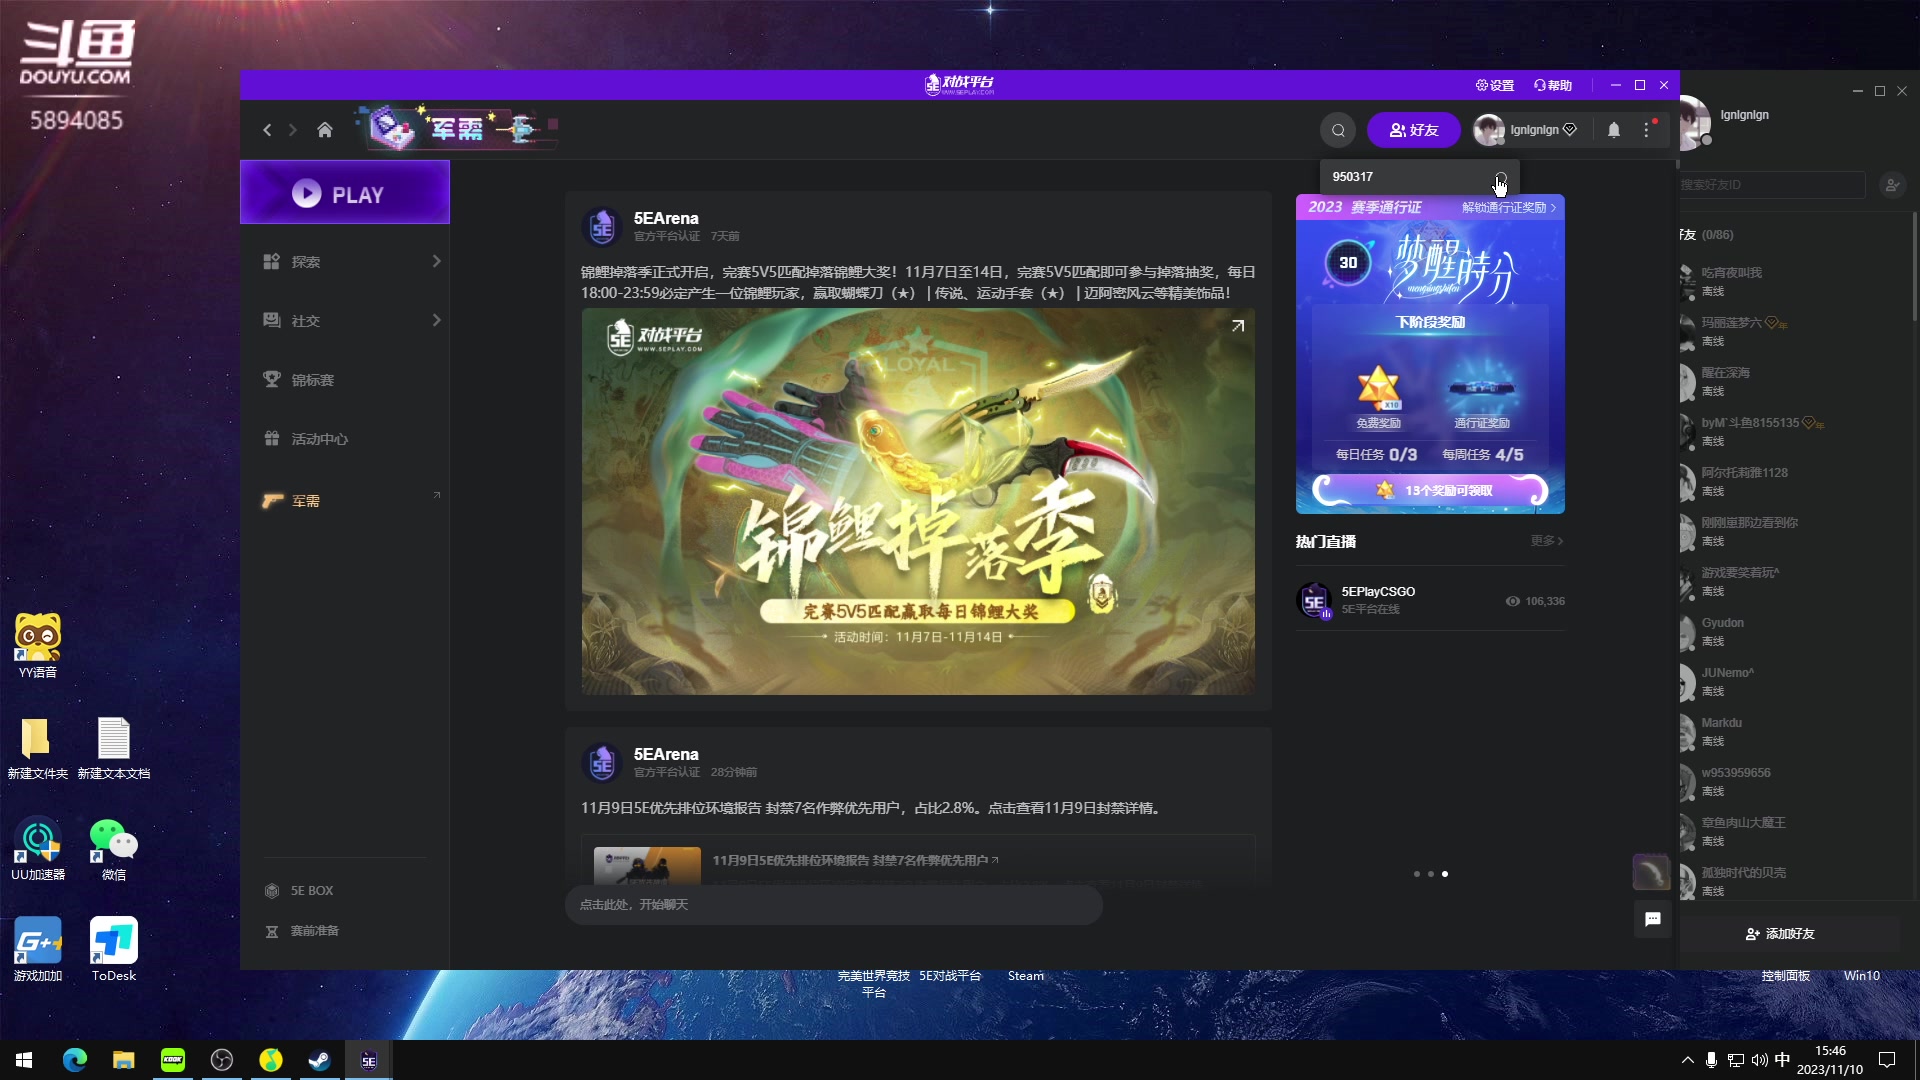The image size is (1920, 1080).
Task: Click the purple PLAY button
Action: [x=345, y=193]
